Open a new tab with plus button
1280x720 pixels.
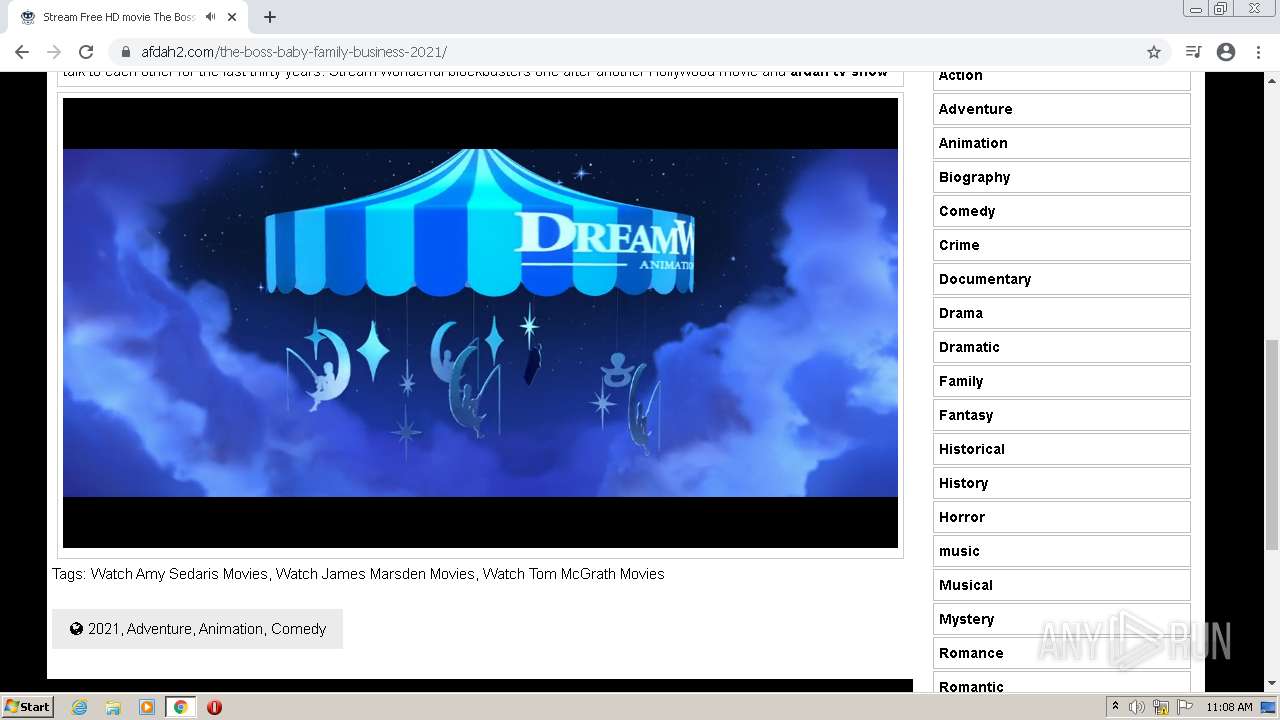click(270, 17)
